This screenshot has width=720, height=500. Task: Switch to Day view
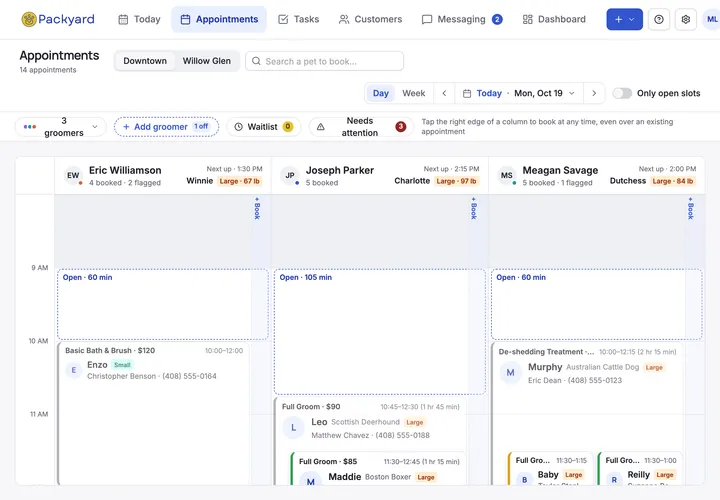pos(381,93)
